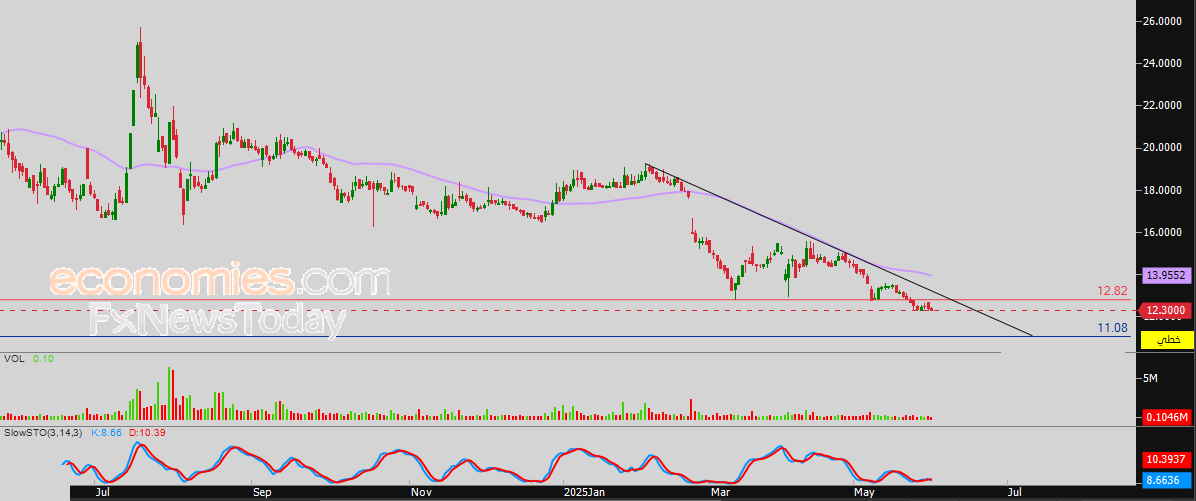Click the Mar date axis label
Screen dimensions: 1196x501
720,493
